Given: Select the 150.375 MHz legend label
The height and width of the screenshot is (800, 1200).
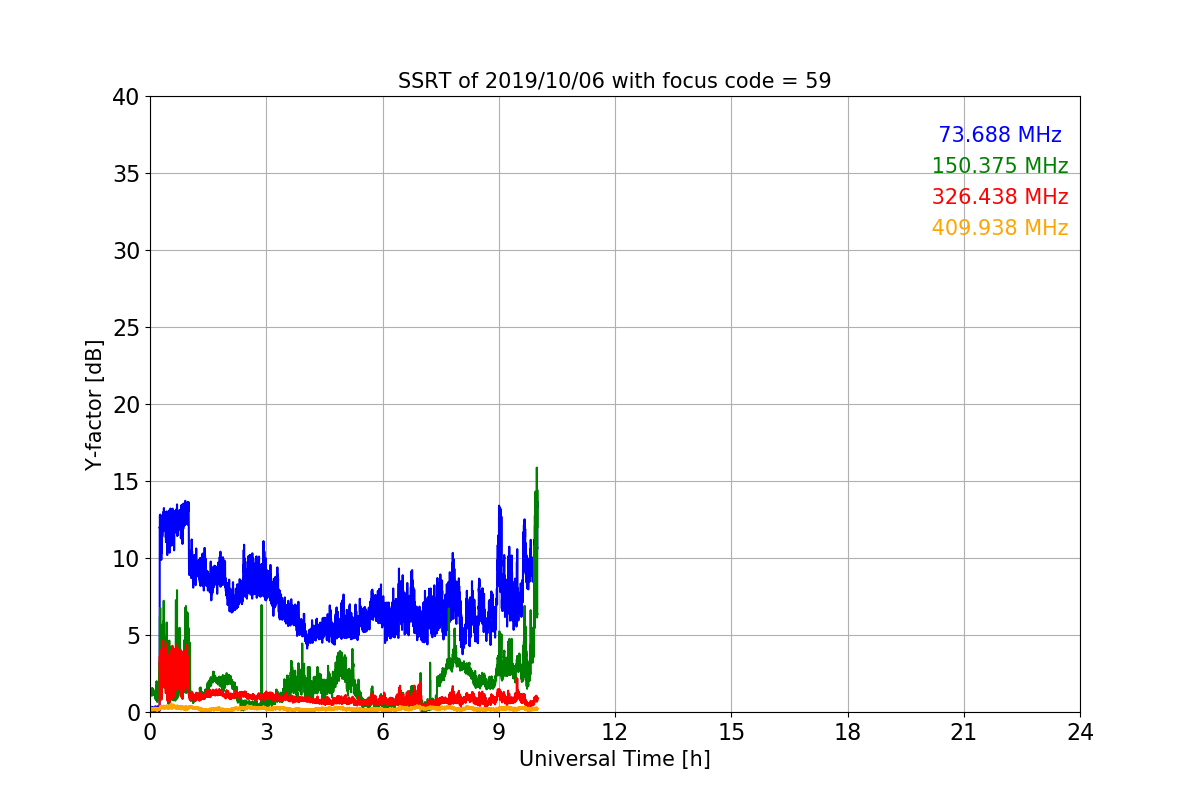Looking at the screenshot, I should [x=1000, y=166].
